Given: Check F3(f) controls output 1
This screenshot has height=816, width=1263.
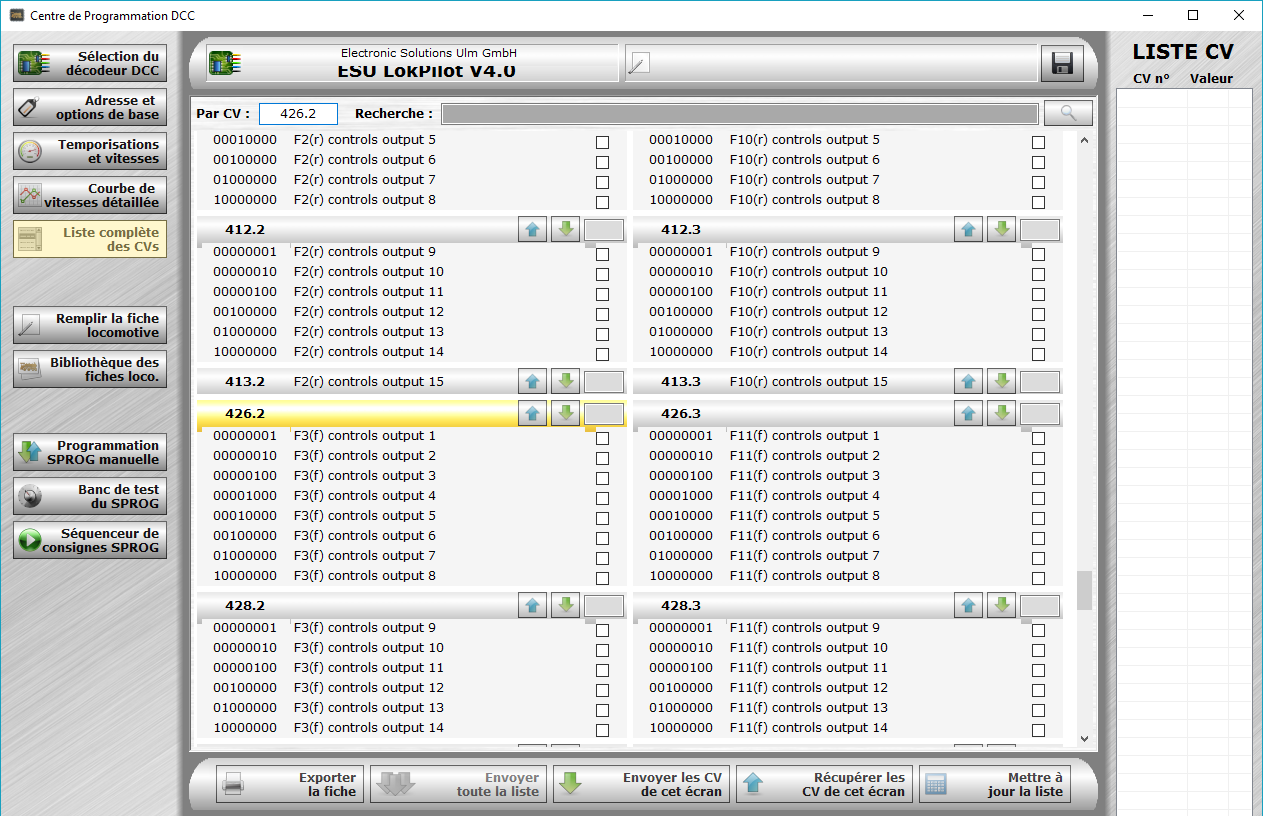Looking at the screenshot, I should point(602,438).
